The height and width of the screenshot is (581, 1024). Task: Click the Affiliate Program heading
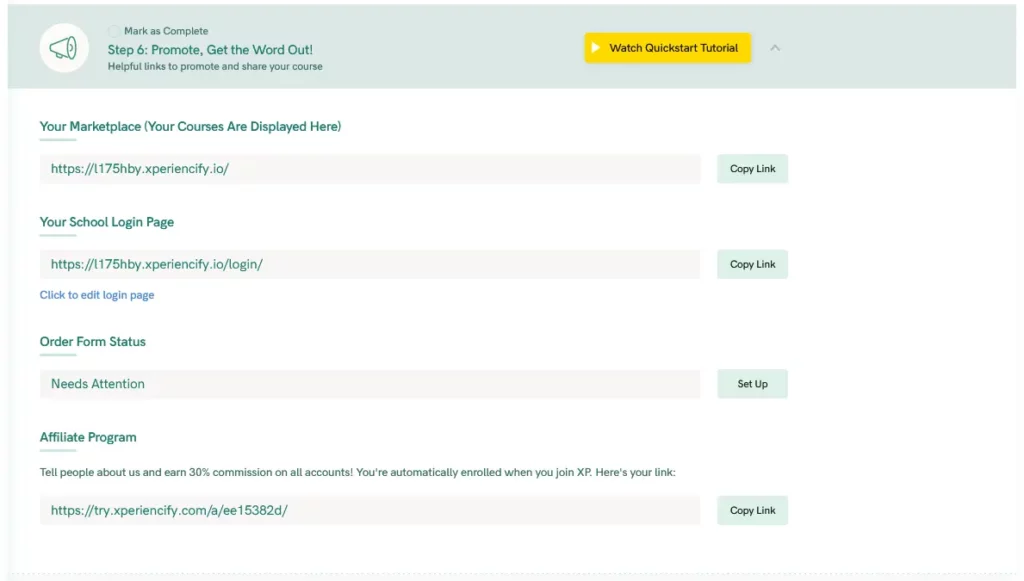(x=88, y=436)
